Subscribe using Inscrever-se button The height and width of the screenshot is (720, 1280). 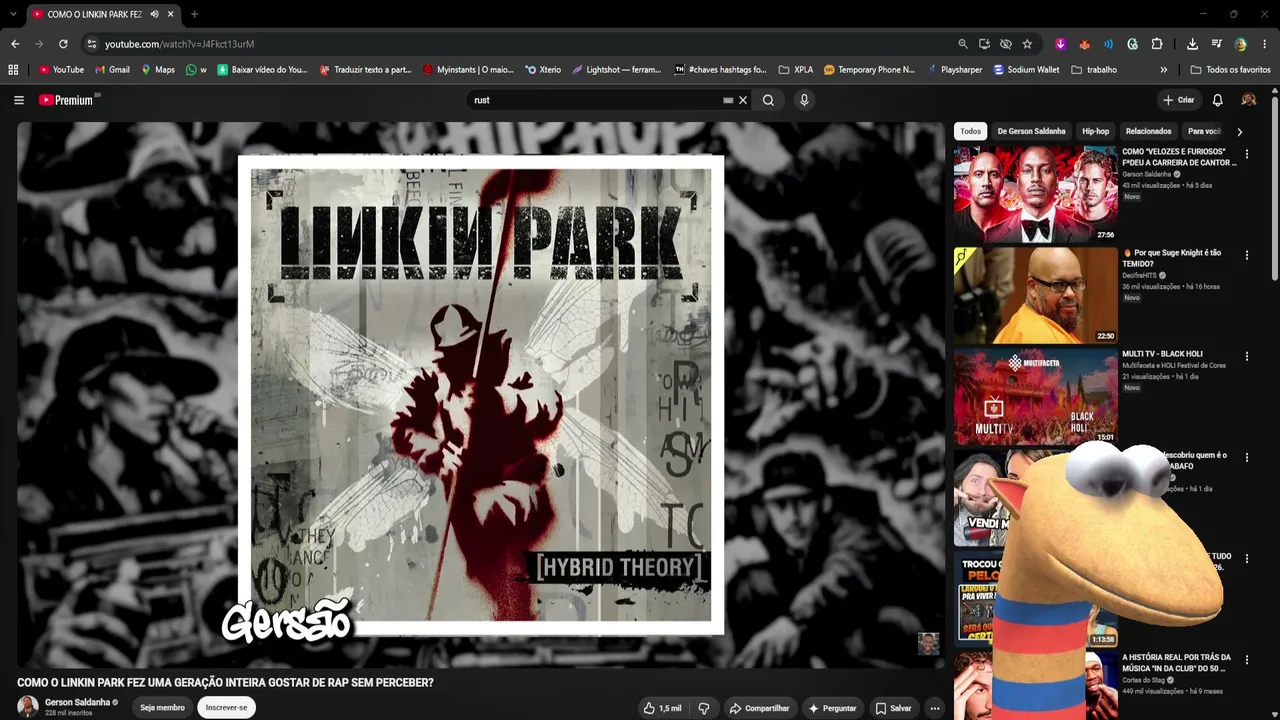[226, 707]
